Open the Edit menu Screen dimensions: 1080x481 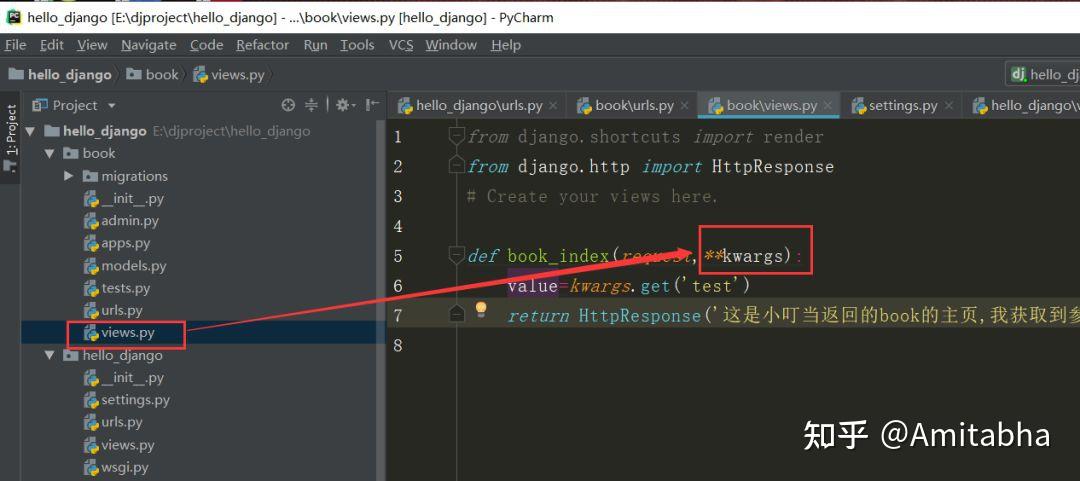pos(52,45)
